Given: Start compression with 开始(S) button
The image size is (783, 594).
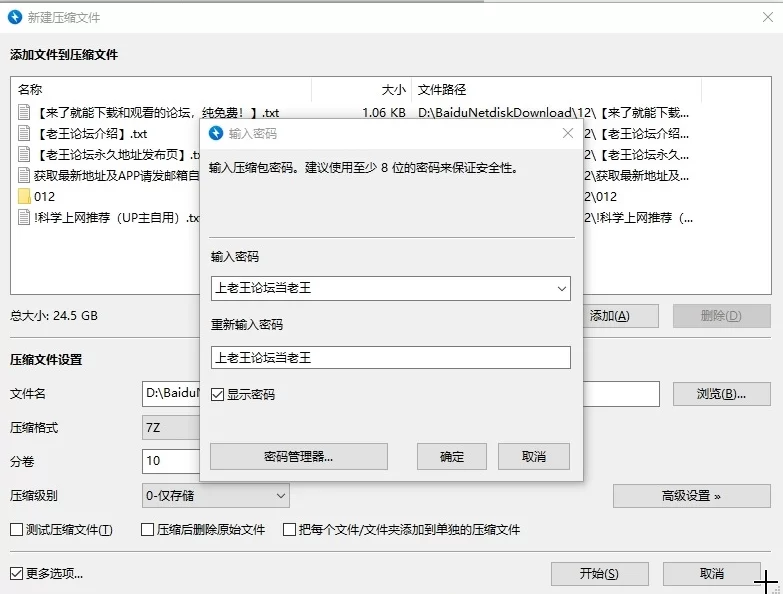Looking at the screenshot, I should pyautogui.click(x=600, y=574).
